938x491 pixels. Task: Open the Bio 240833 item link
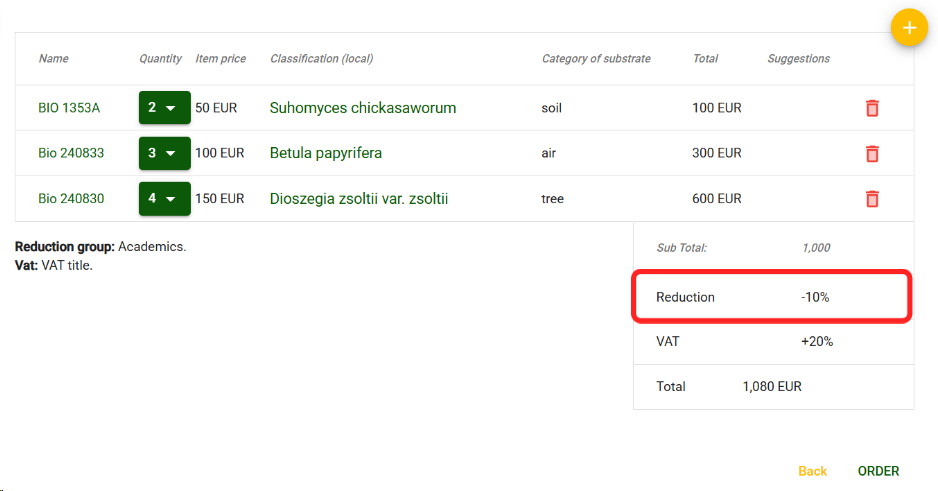(71, 153)
